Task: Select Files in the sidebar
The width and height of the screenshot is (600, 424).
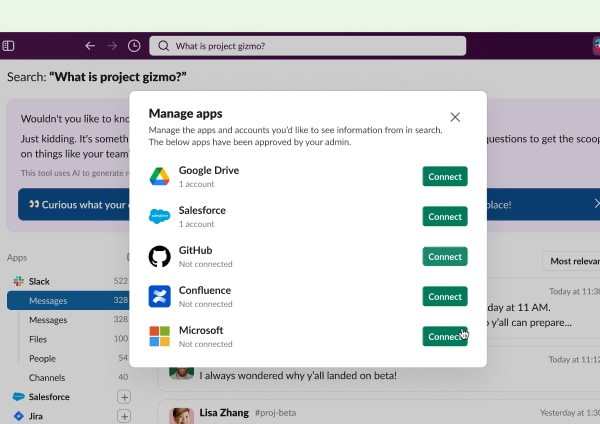Action: (x=39, y=339)
